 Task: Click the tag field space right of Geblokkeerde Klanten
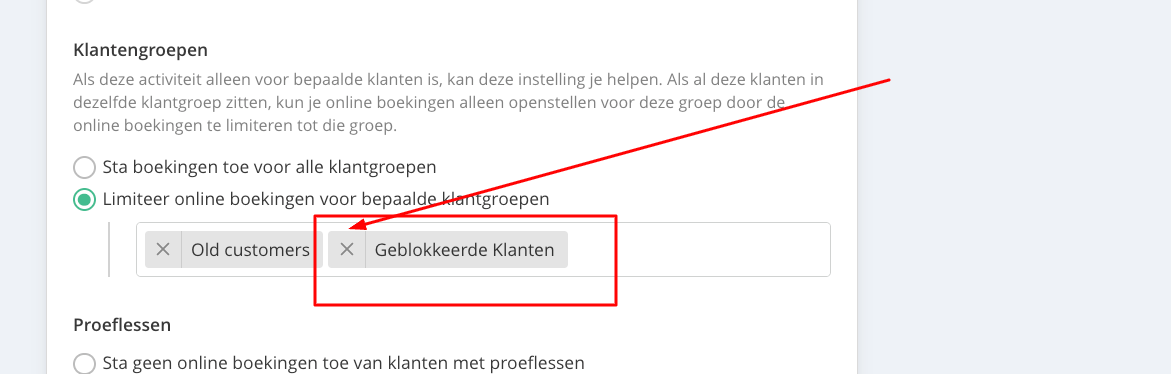(x=698, y=249)
